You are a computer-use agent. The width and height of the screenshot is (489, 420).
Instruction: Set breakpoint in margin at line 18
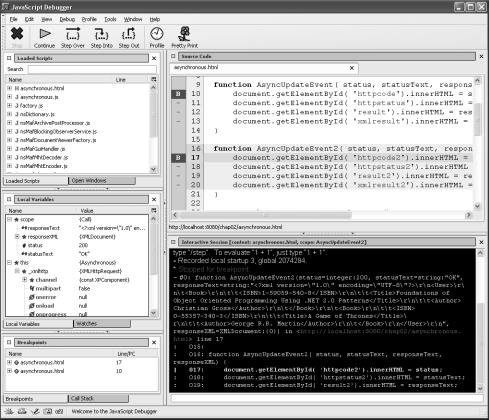pos(178,167)
